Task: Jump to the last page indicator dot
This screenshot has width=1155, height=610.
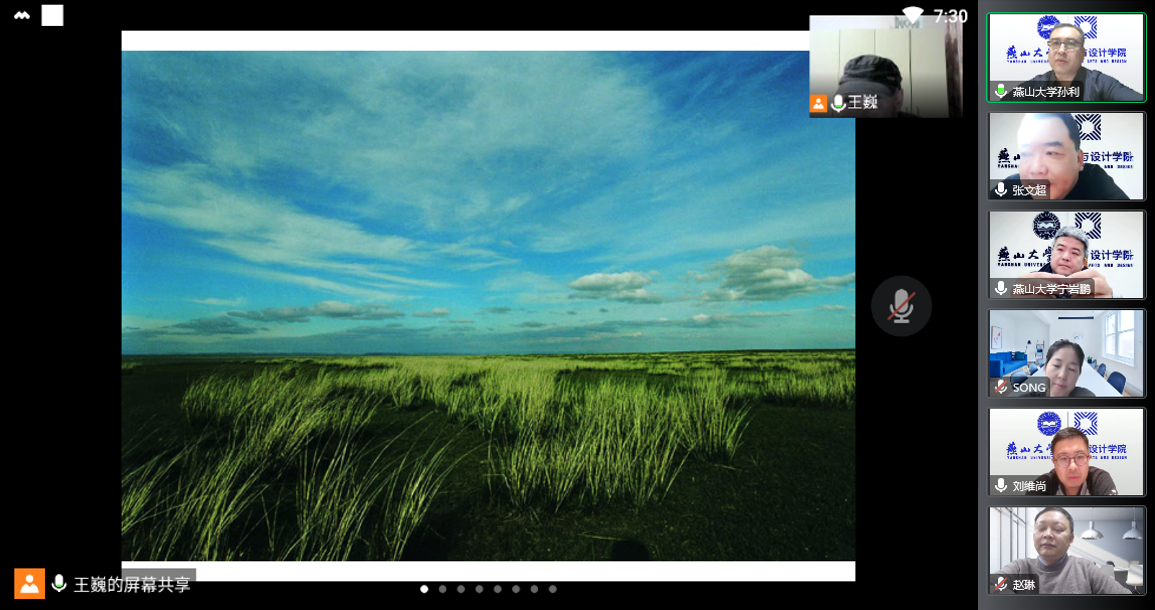Action: pyautogui.click(x=552, y=589)
